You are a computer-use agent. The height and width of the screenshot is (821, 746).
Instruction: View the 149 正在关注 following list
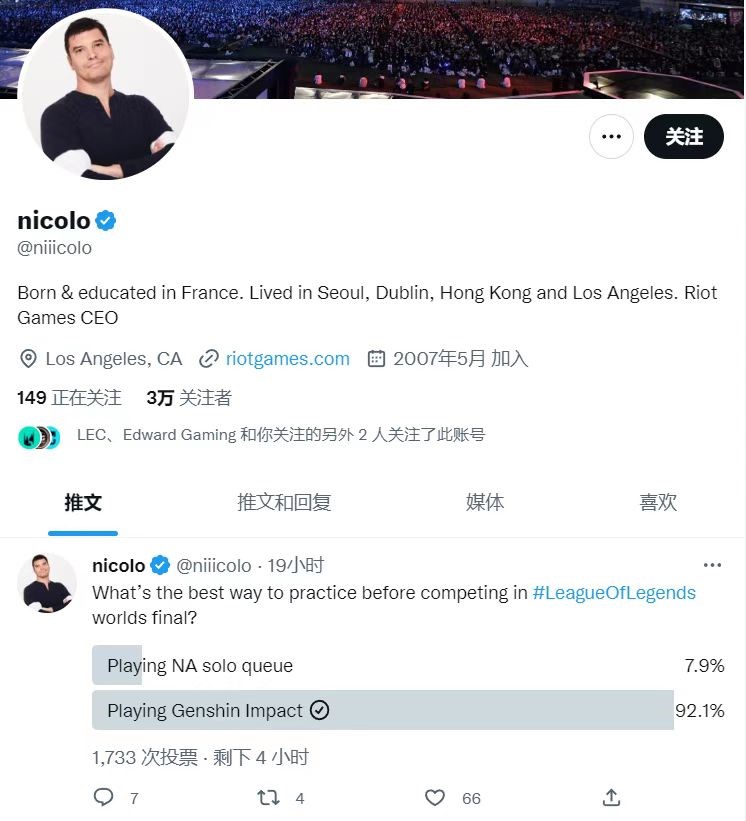coord(69,397)
